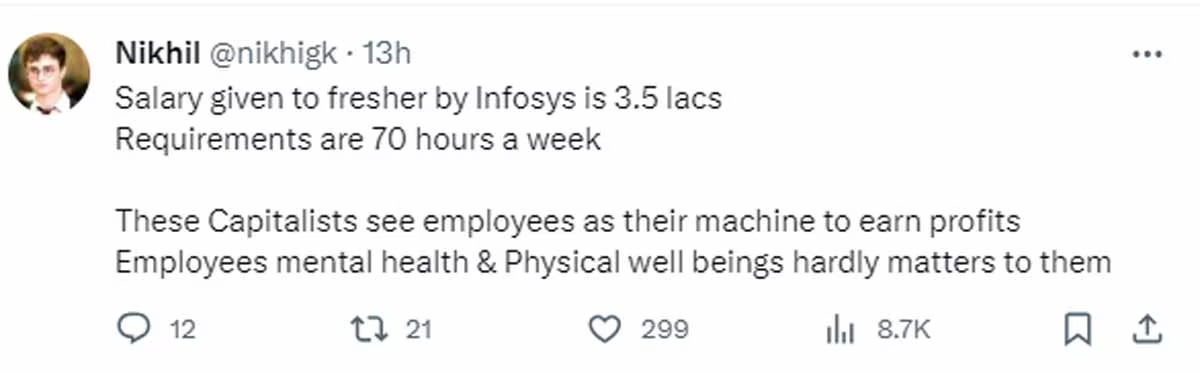The width and height of the screenshot is (1200, 373).
Task: Click the reply count 12
Action: [182, 329]
